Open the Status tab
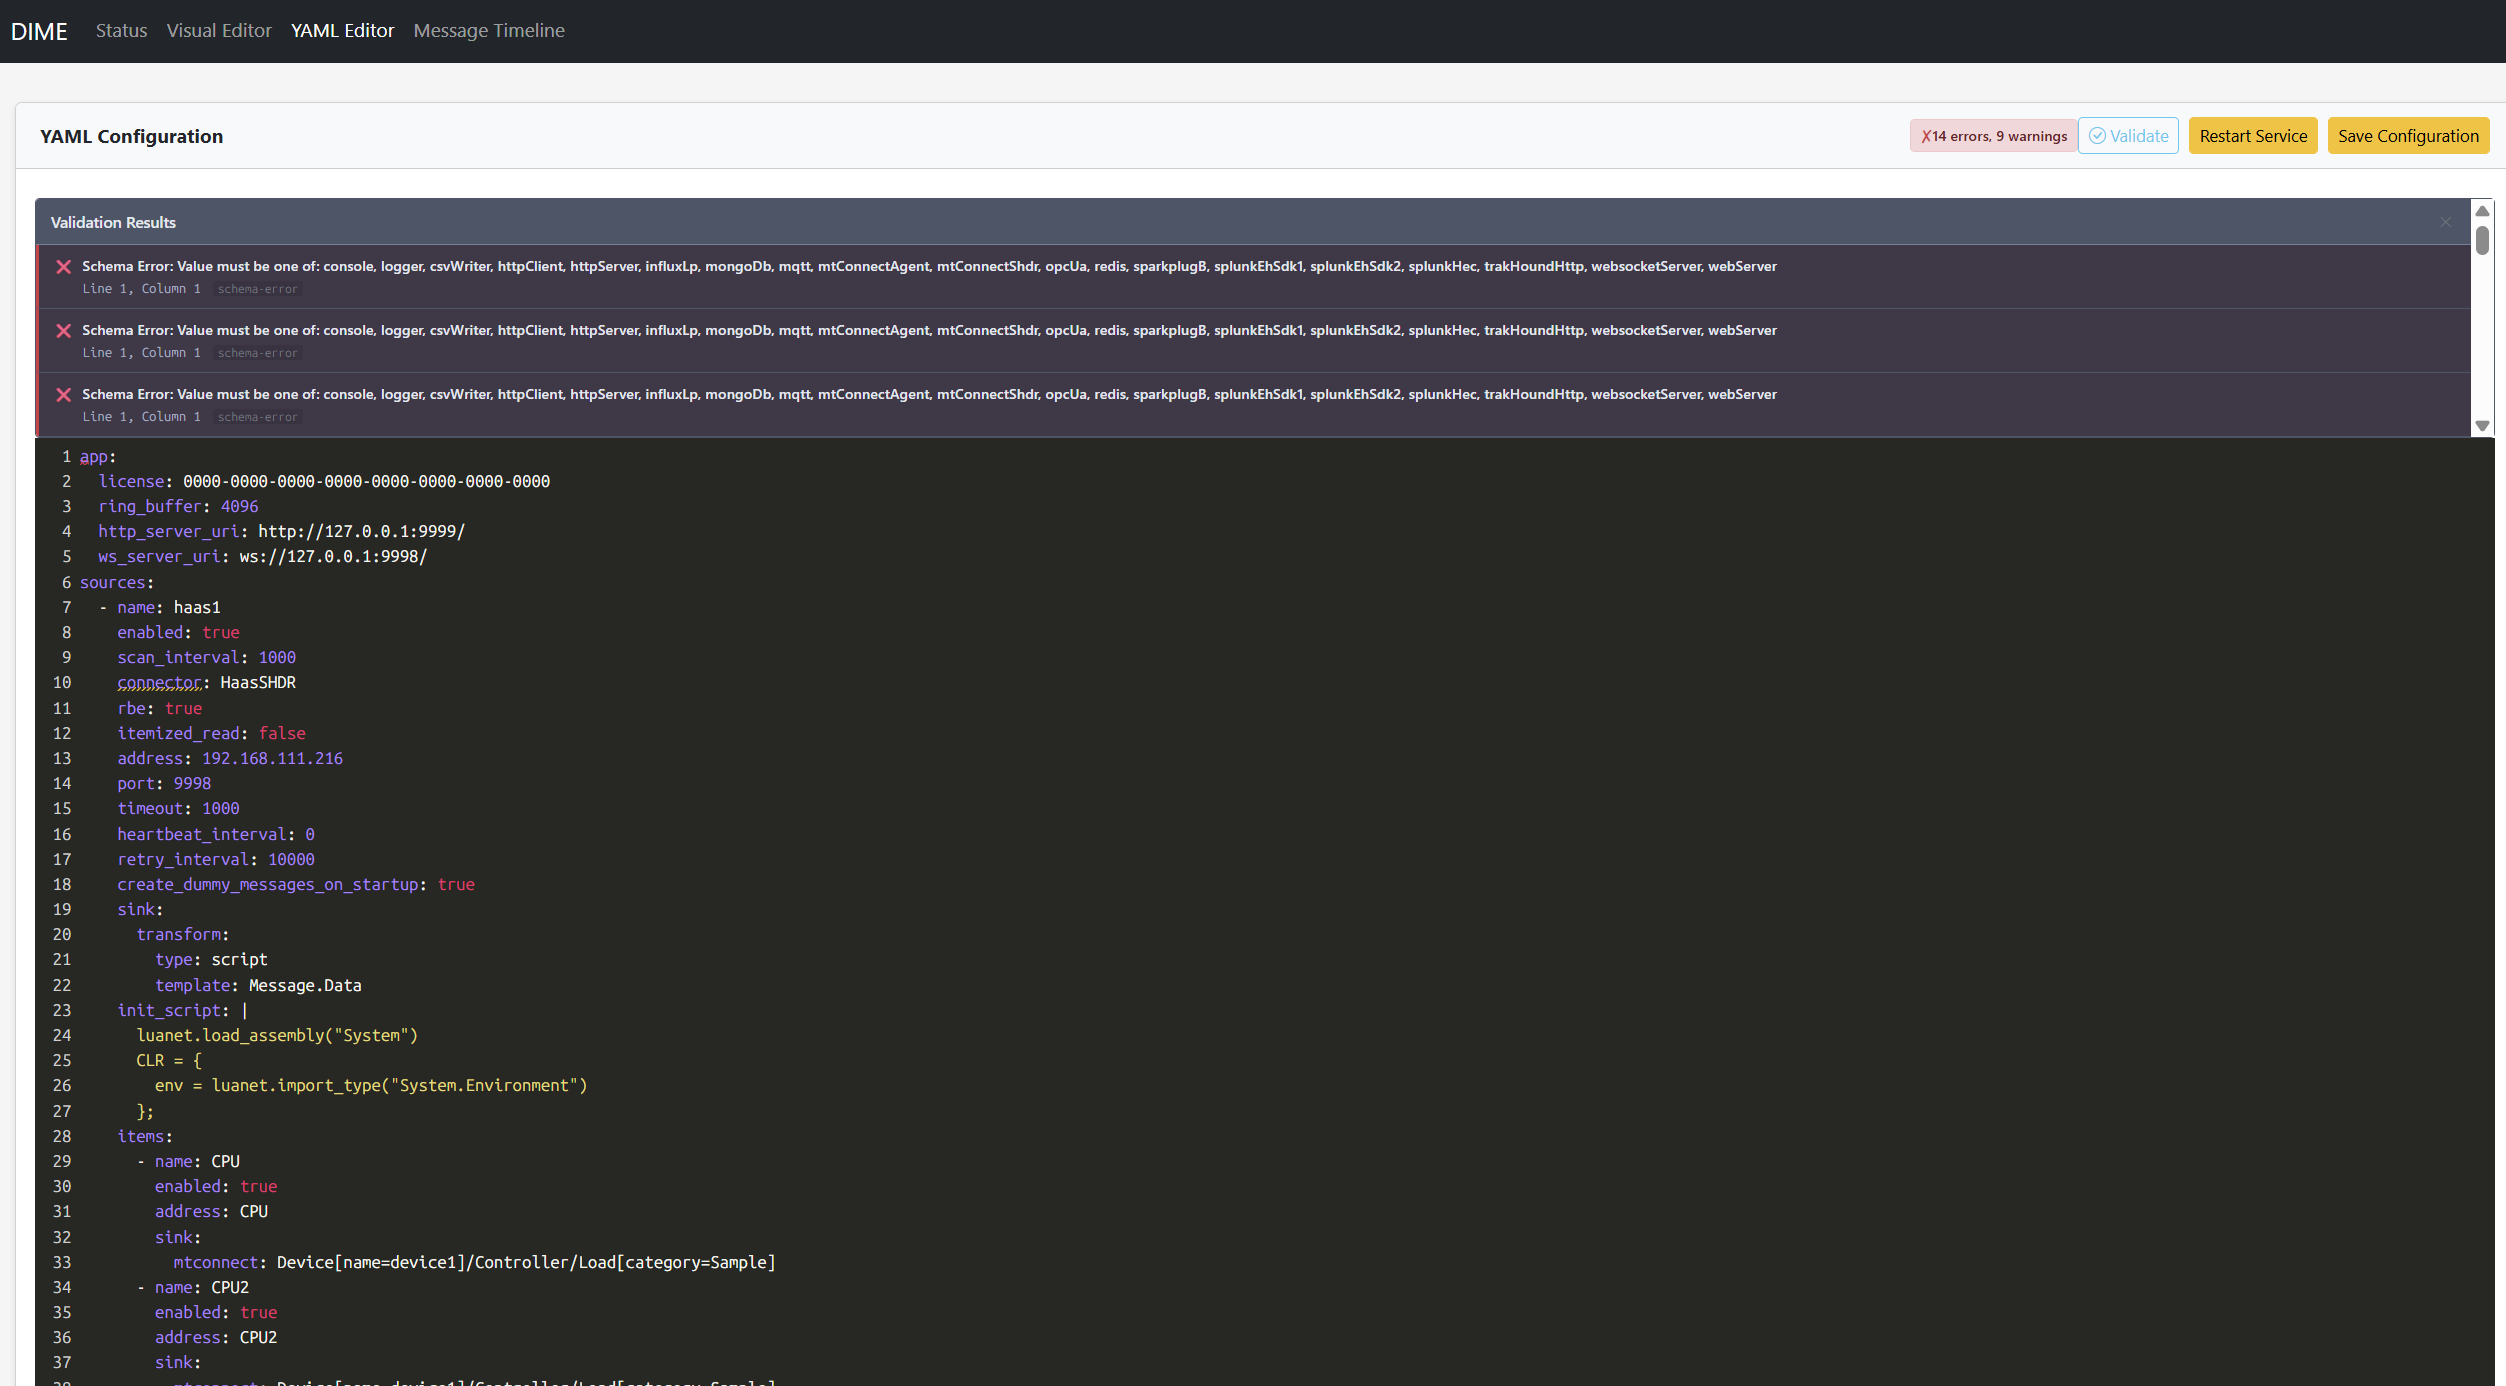This screenshot has width=2506, height=1386. 121,31
